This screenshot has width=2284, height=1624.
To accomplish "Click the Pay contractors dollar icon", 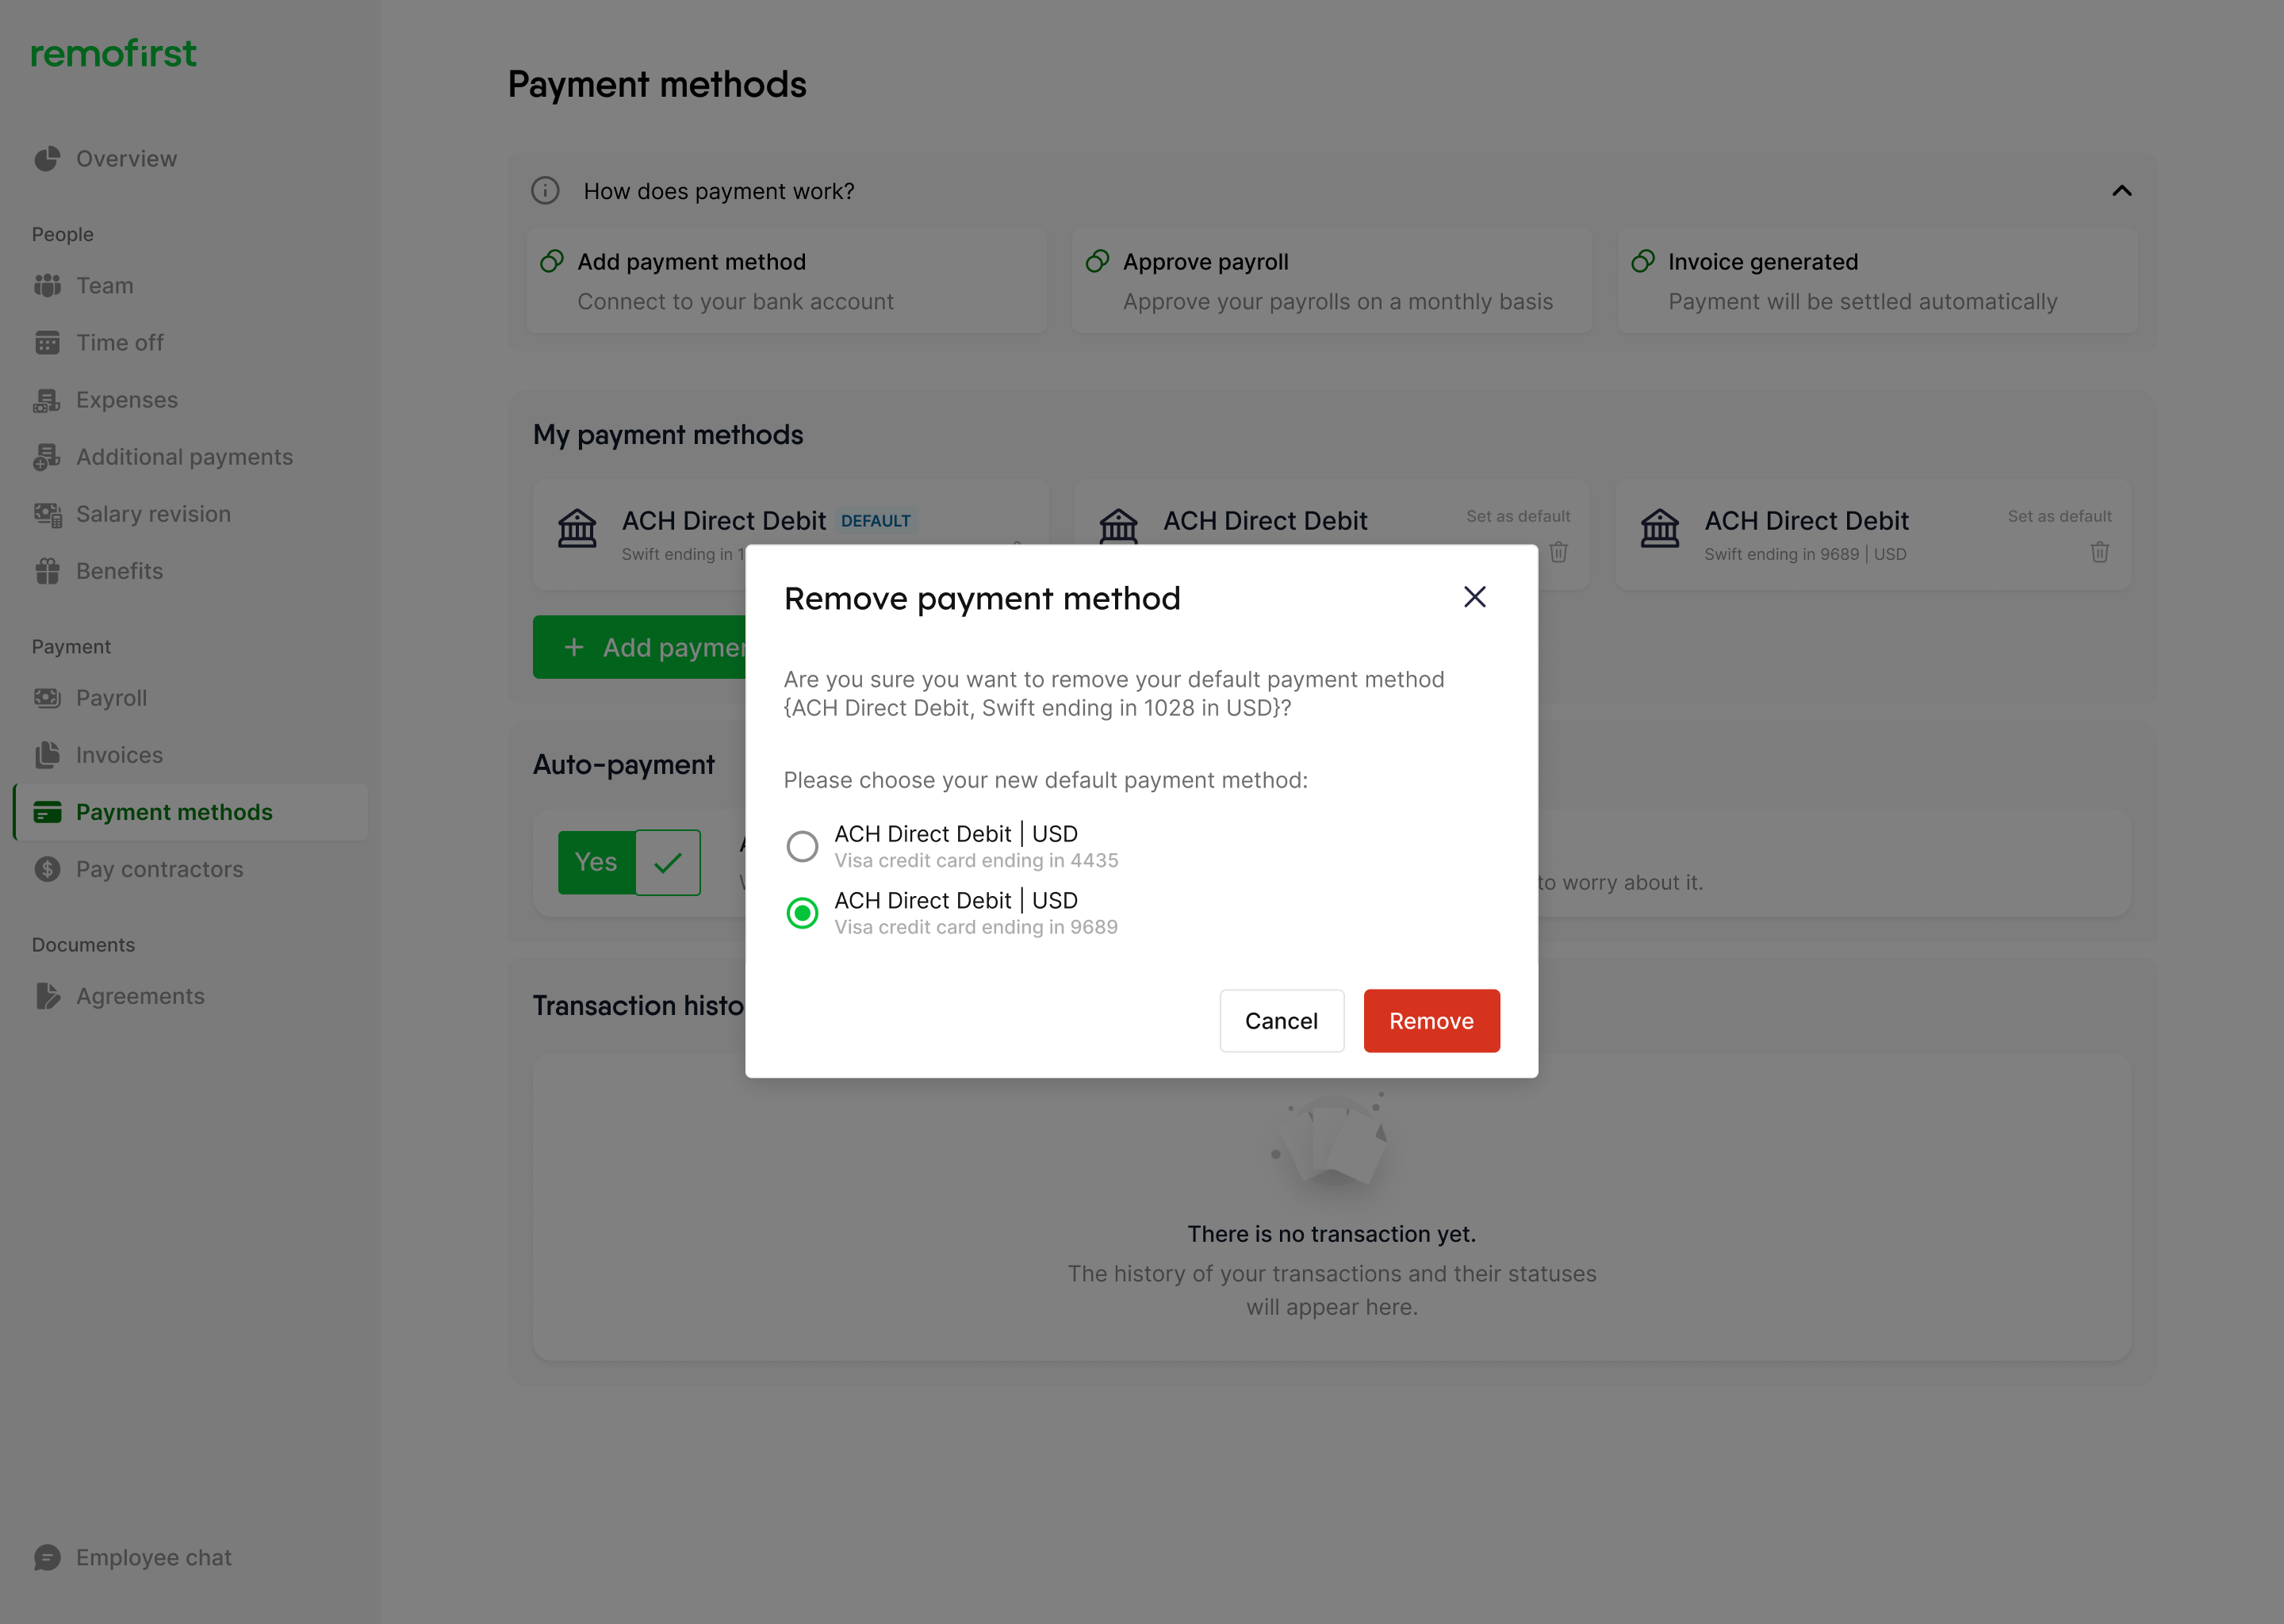I will (x=47, y=869).
